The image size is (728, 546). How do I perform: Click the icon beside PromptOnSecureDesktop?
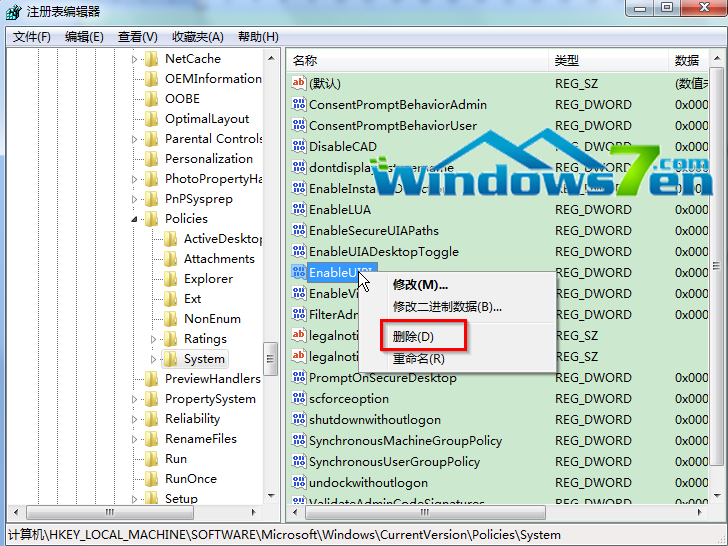pyautogui.click(x=298, y=378)
